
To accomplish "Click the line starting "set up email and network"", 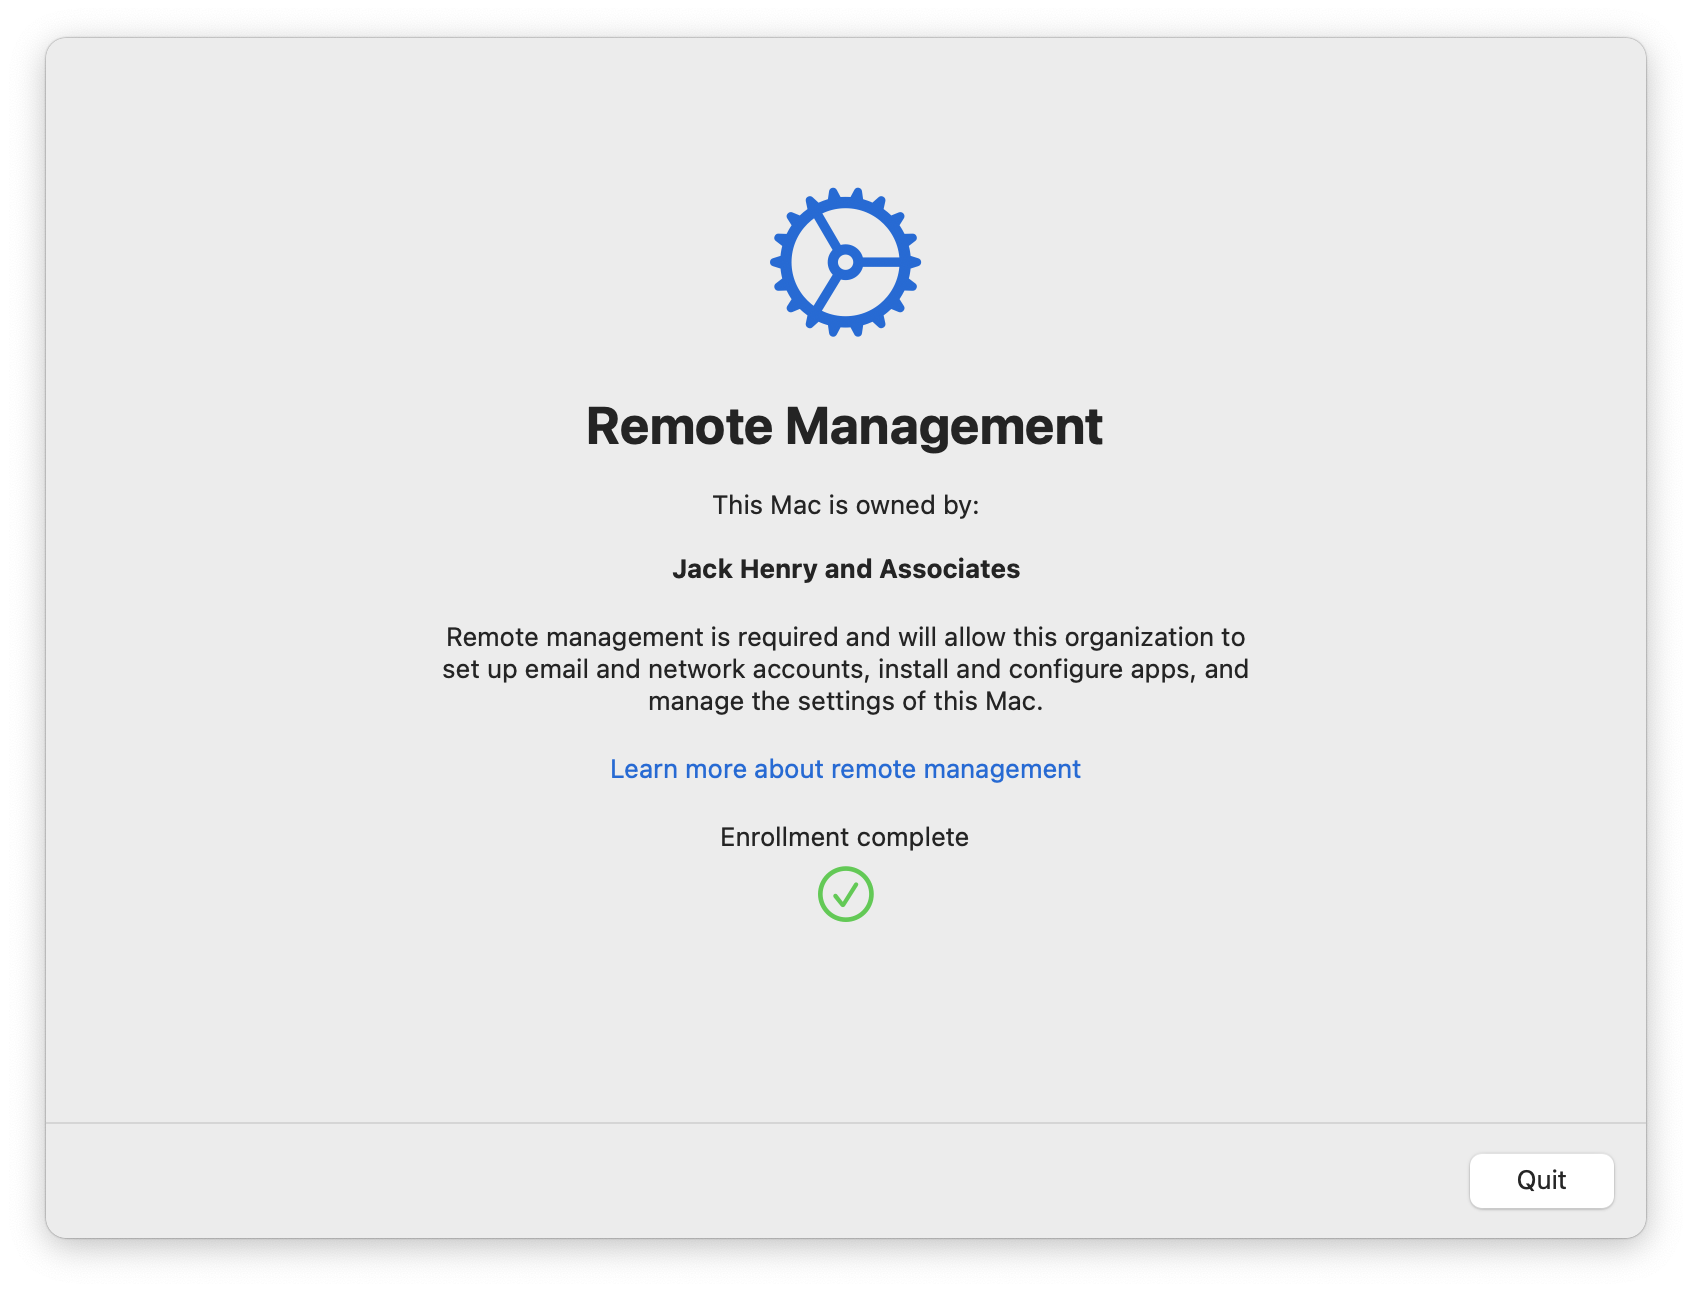I will point(845,669).
